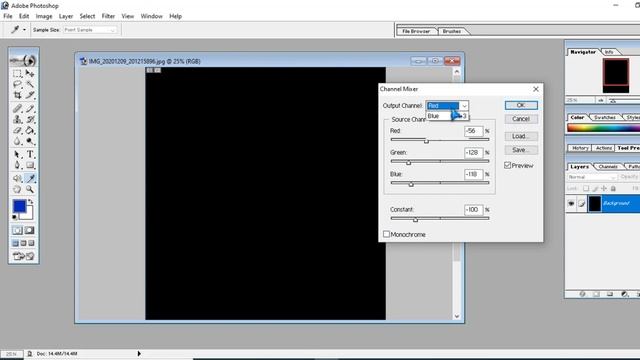Open the Sample Size dropdown
Image resolution: width=640 pixels, height=360 pixels.
[90, 30]
